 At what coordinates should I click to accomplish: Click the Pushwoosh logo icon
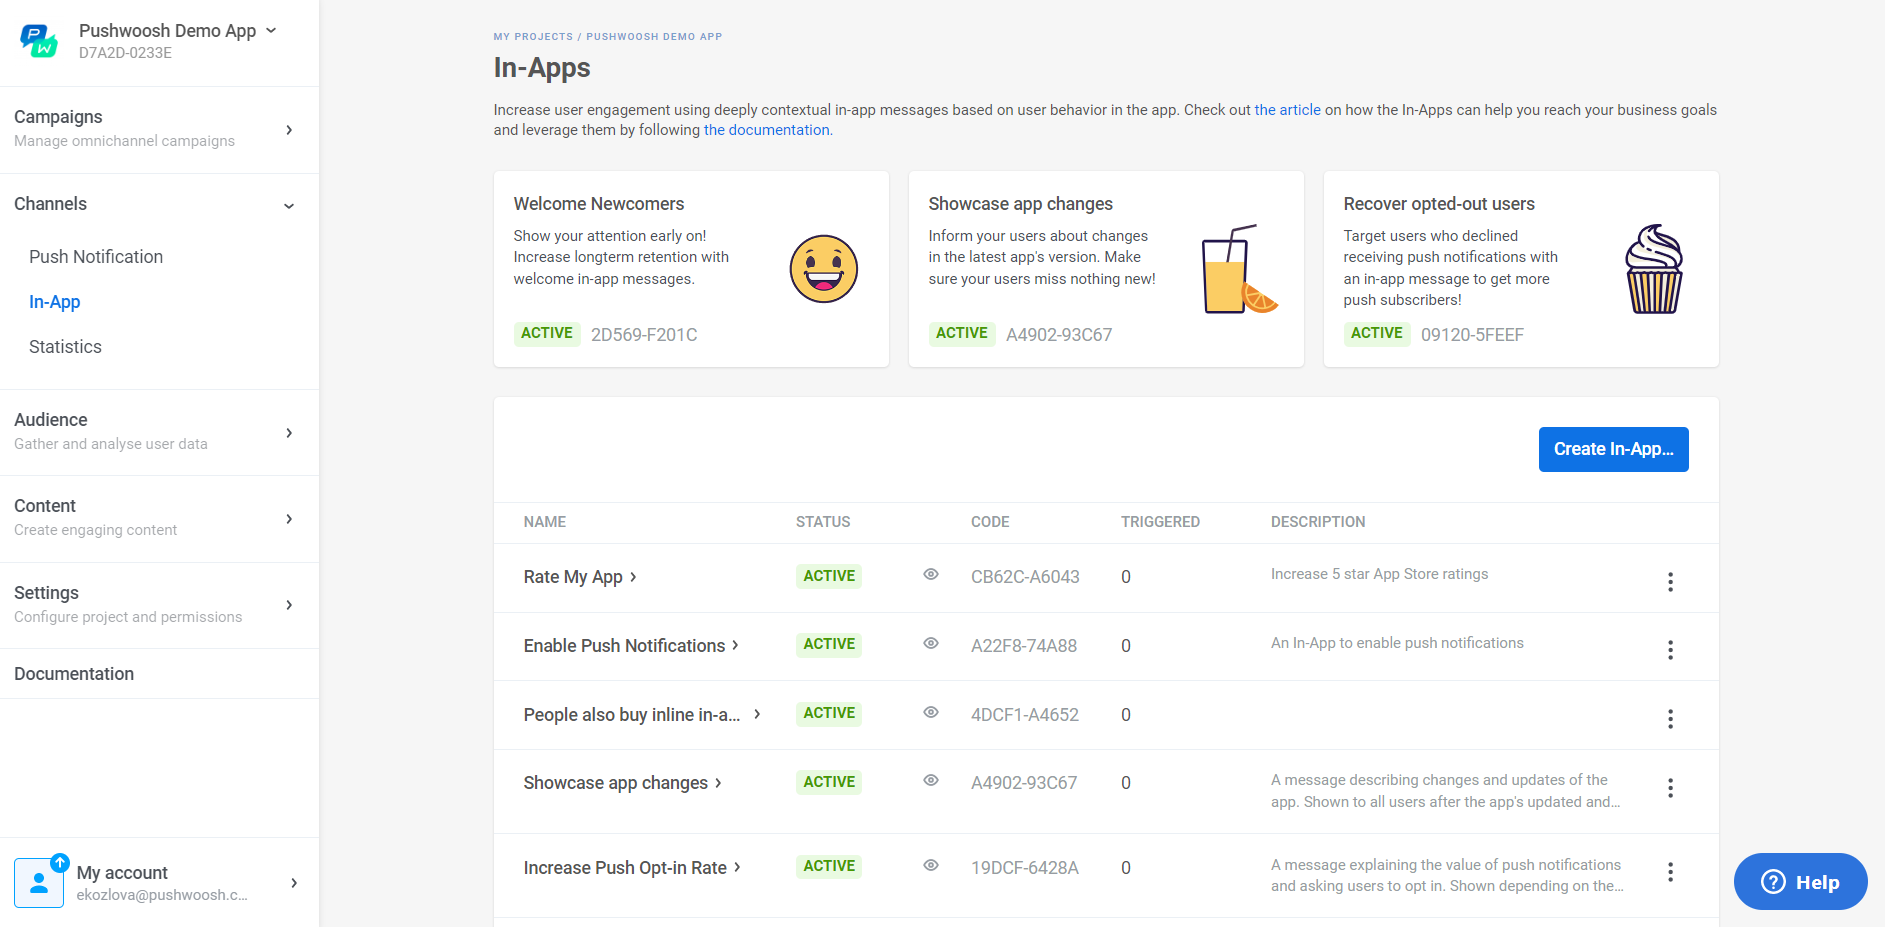pyautogui.click(x=39, y=41)
